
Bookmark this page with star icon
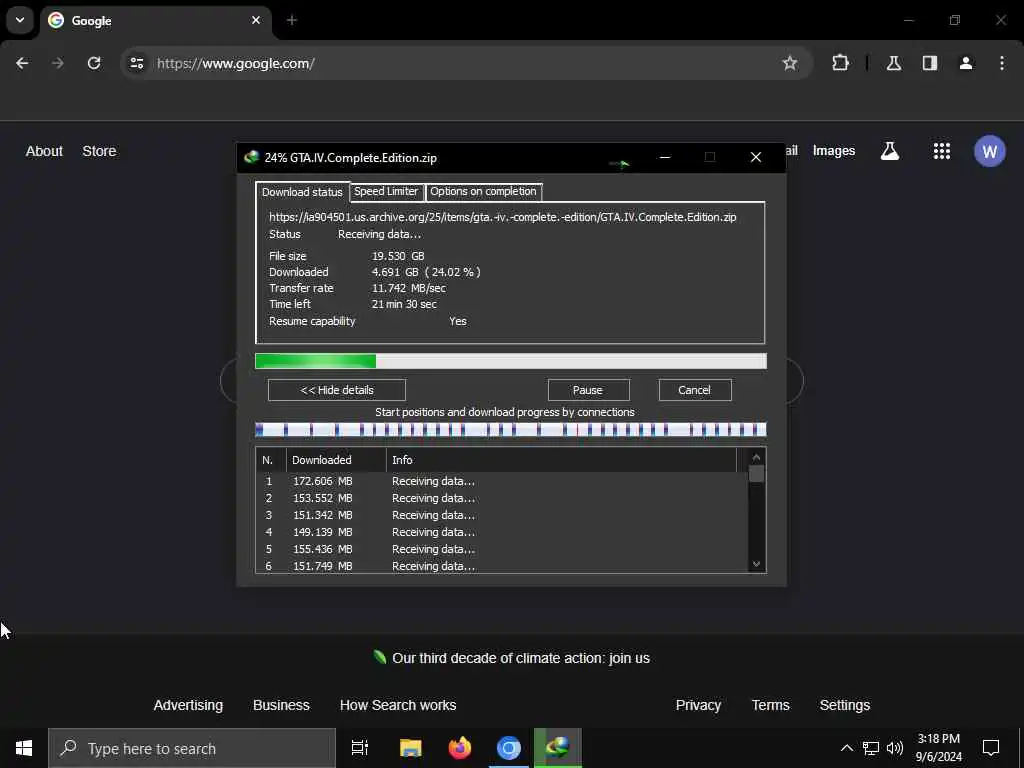(x=790, y=63)
